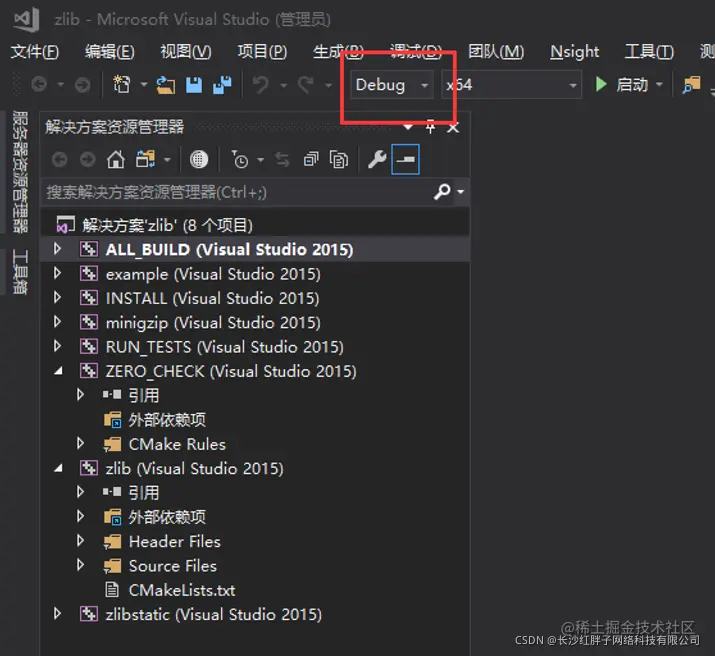Click the Solution Explorer search input field
The height and width of the screenshot is (656, 715).
pyautogui.click(x=237, y=192)
